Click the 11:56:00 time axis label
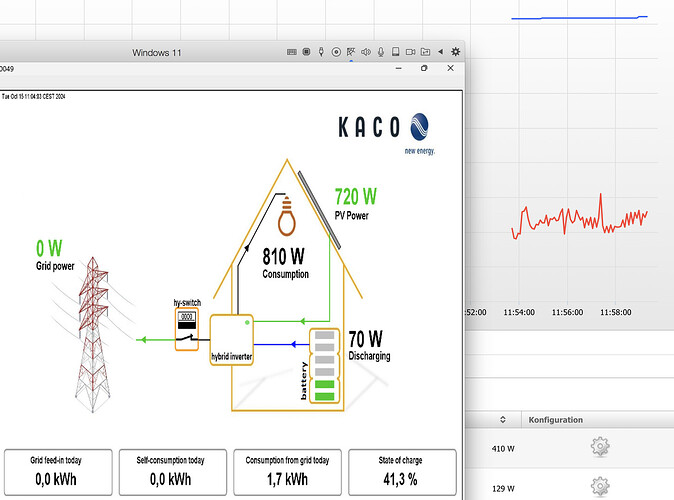This screenshot has height=500, width=674. pos(567,312)
